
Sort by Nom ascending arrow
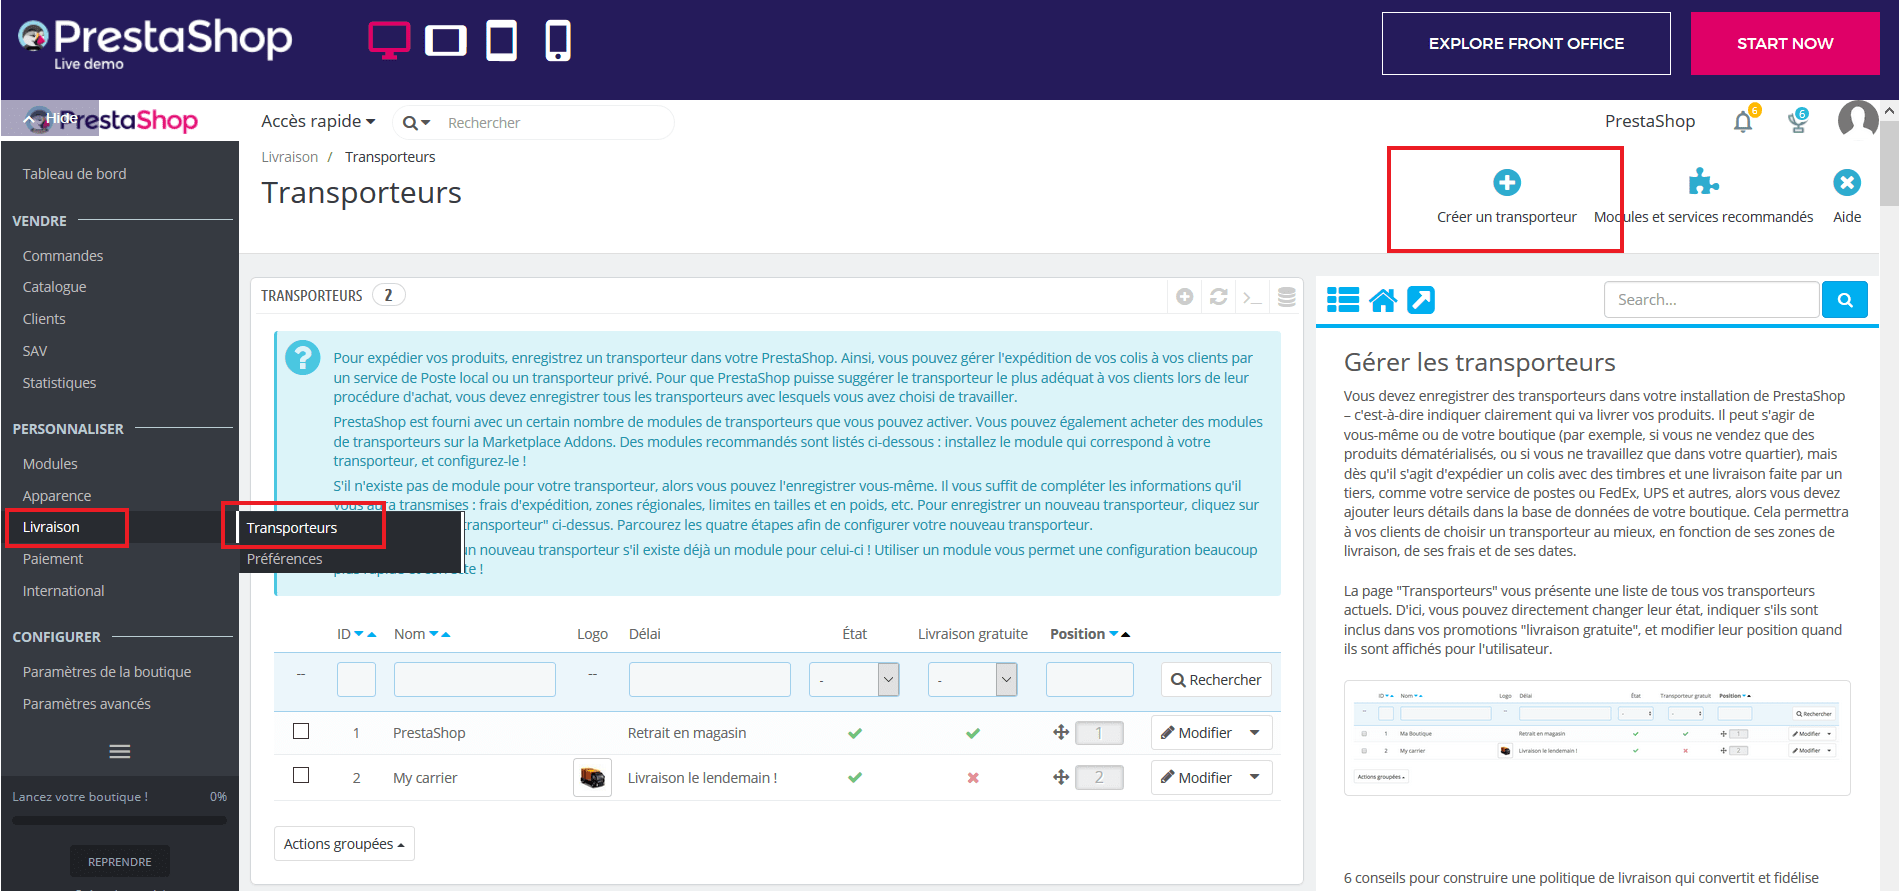[446, 635]
